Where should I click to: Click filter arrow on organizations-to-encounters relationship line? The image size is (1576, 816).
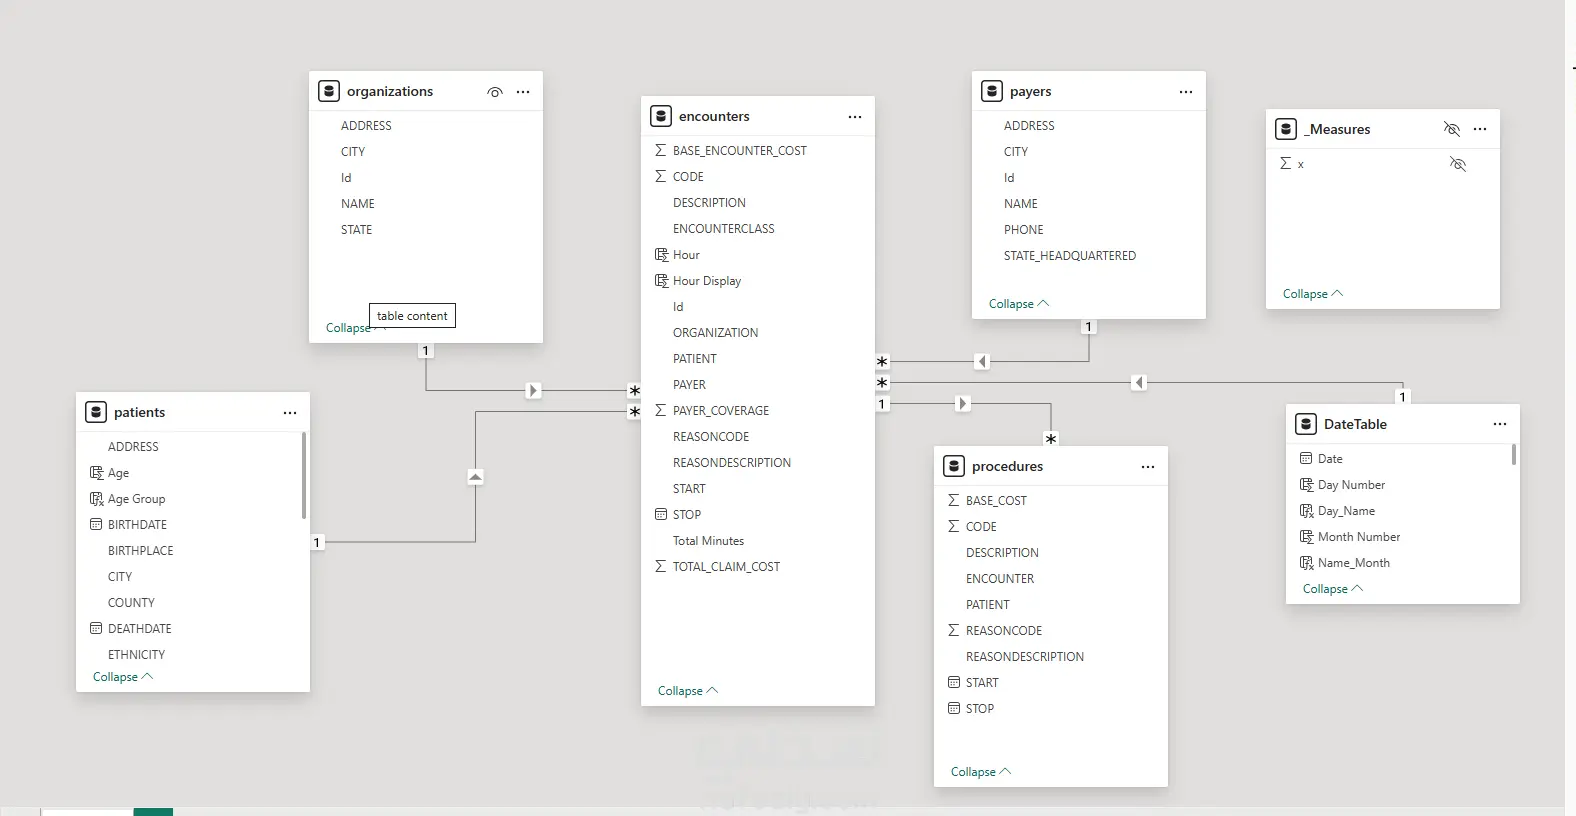click(533, 390)
